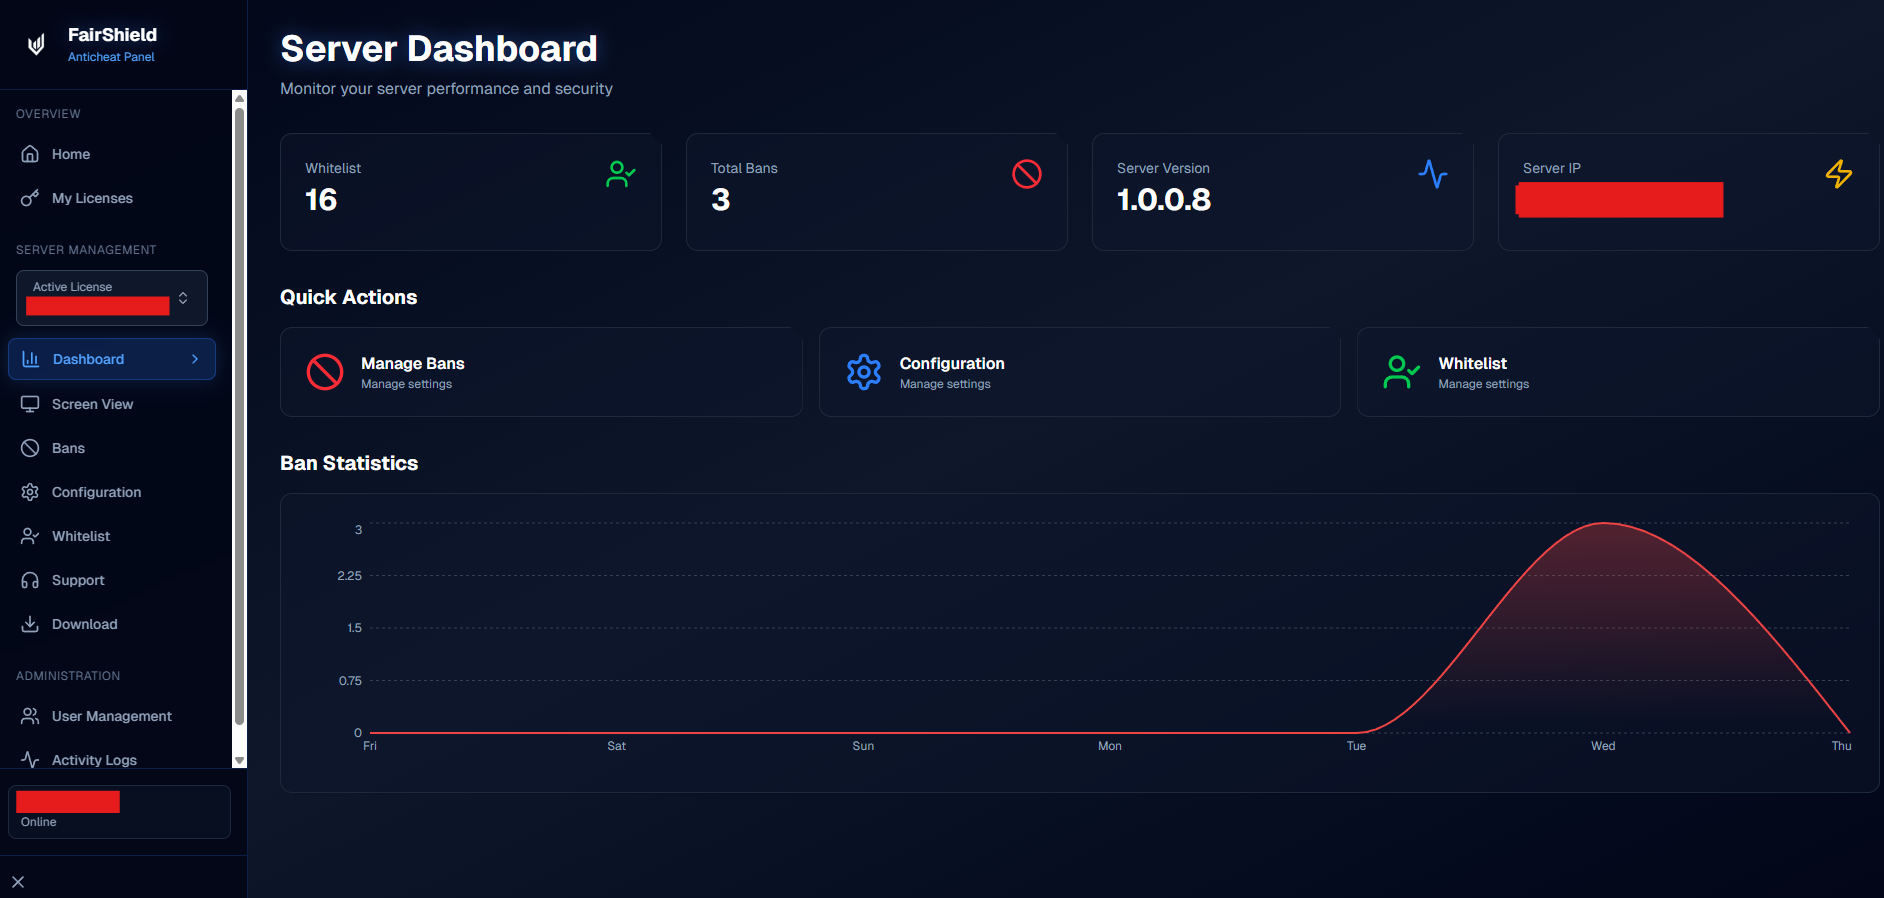Image resolution: width=1884 pixels, height=898 pixels.
Task: Open the Active License dropdown selector
Action: [x=112, y=298]
